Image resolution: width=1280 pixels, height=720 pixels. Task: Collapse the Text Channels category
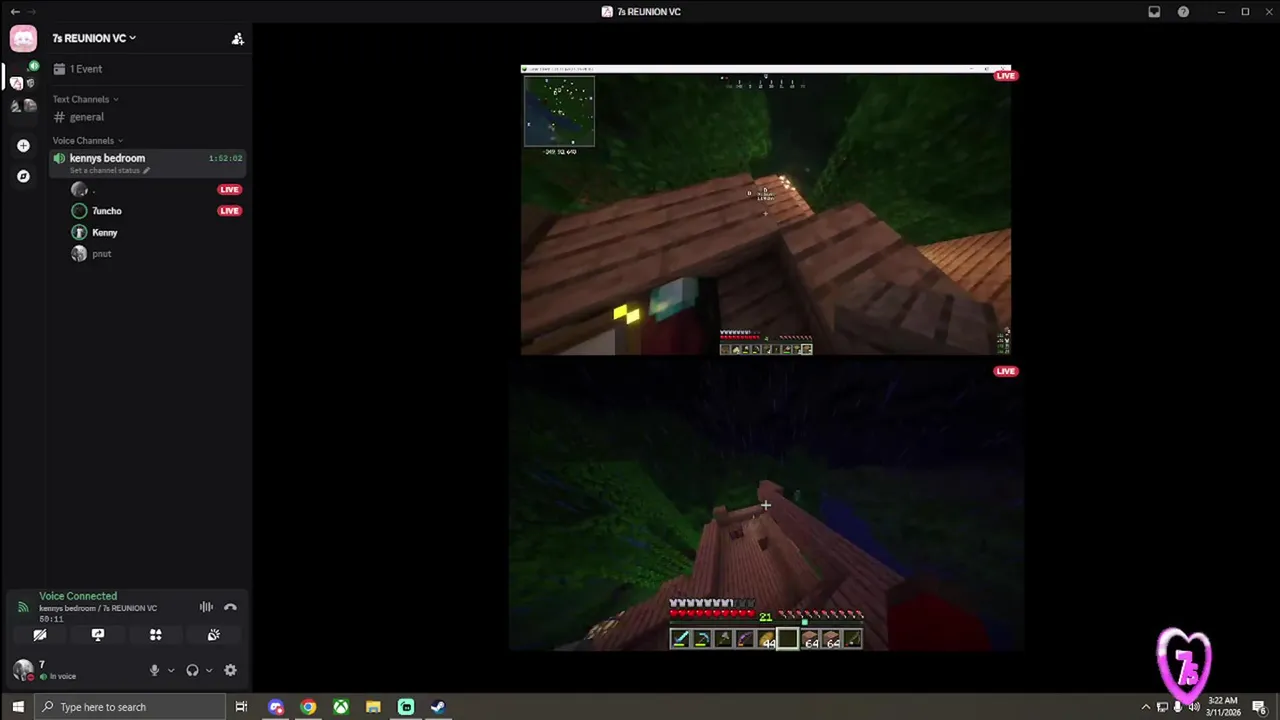(x=86, y=99)
